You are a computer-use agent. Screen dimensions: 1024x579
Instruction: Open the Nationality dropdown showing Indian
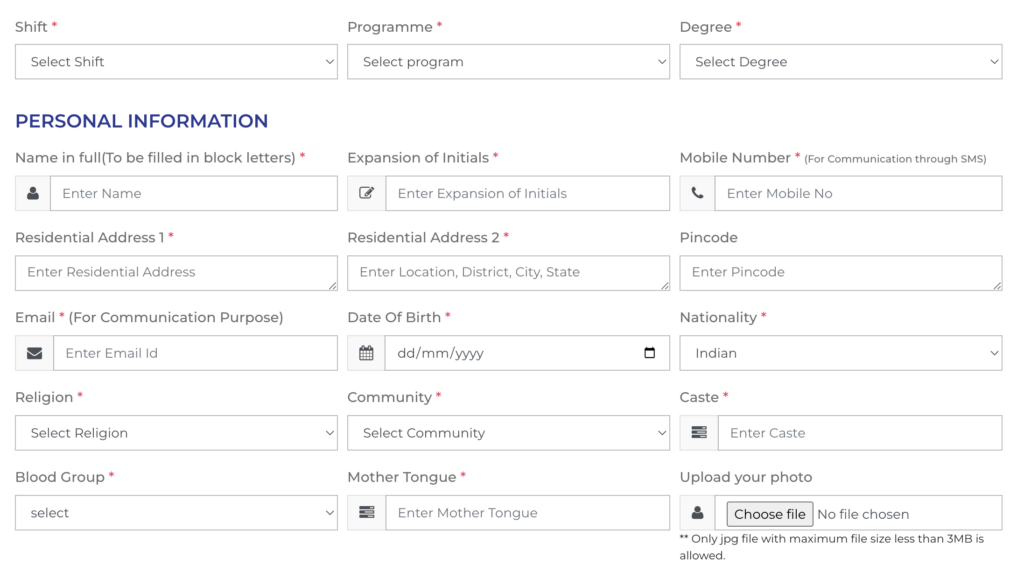pos(840,353)
